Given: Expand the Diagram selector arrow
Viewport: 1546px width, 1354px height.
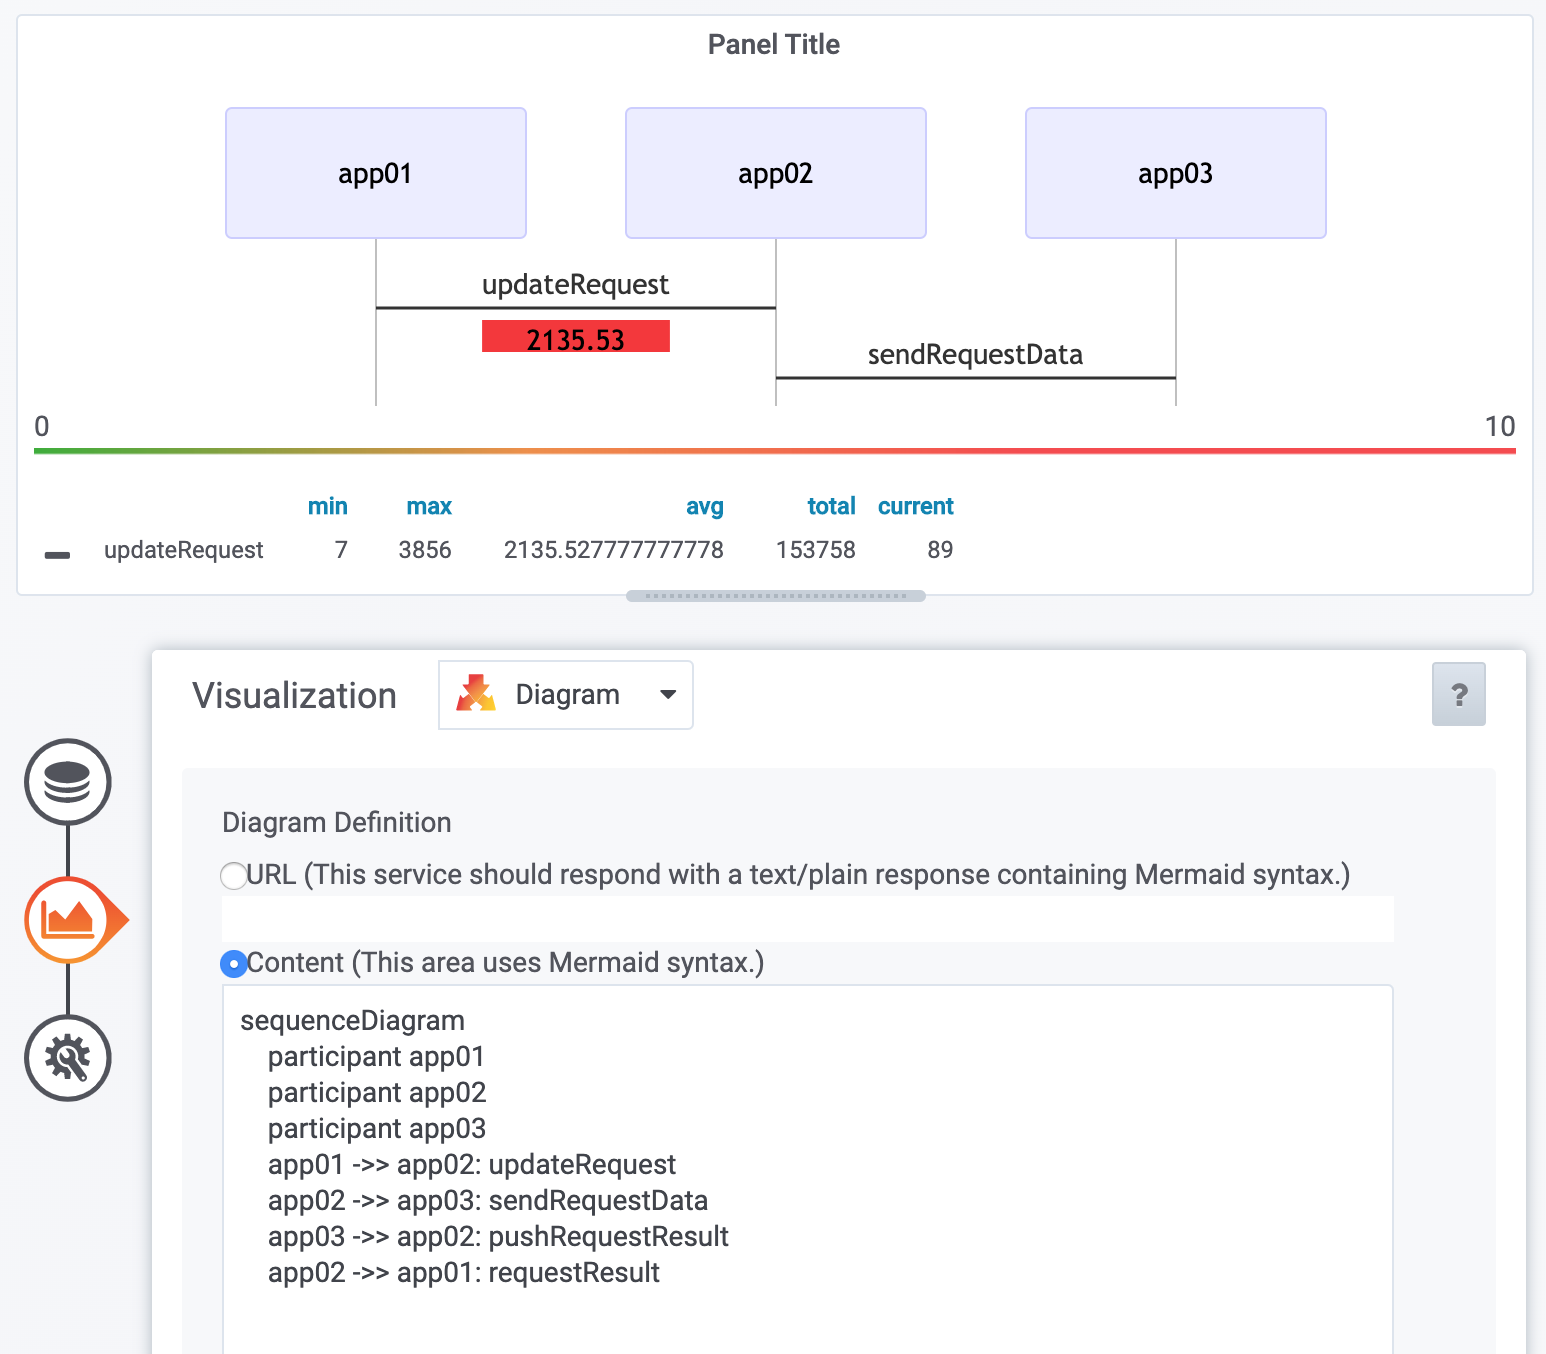Looking at the screenshot, I should pyautogui.click(x=667, y=694).
